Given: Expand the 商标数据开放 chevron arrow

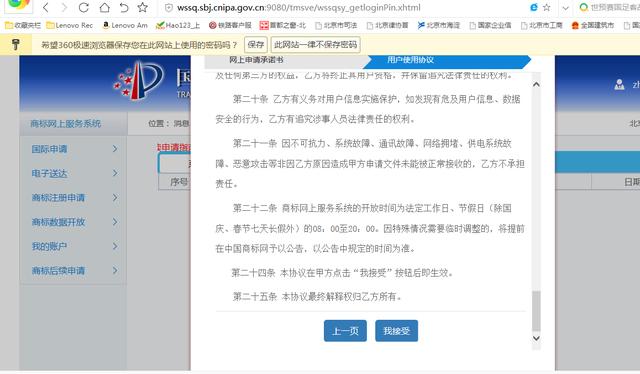Looking at the screenshot, I should pyautogui.click(x=115, y=222).
